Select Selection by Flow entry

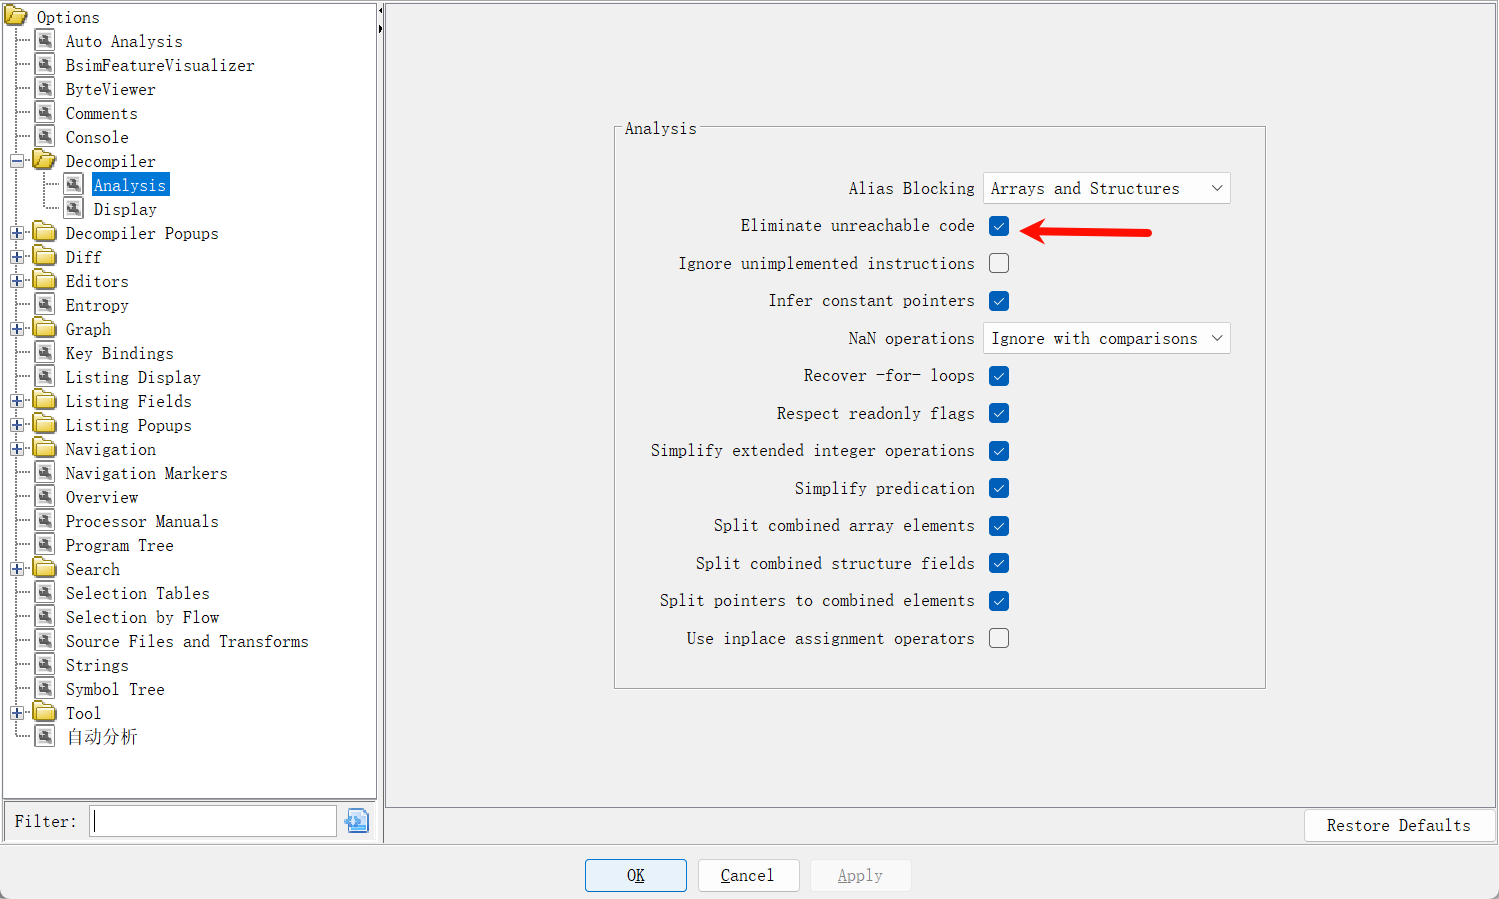pos(142,617)
